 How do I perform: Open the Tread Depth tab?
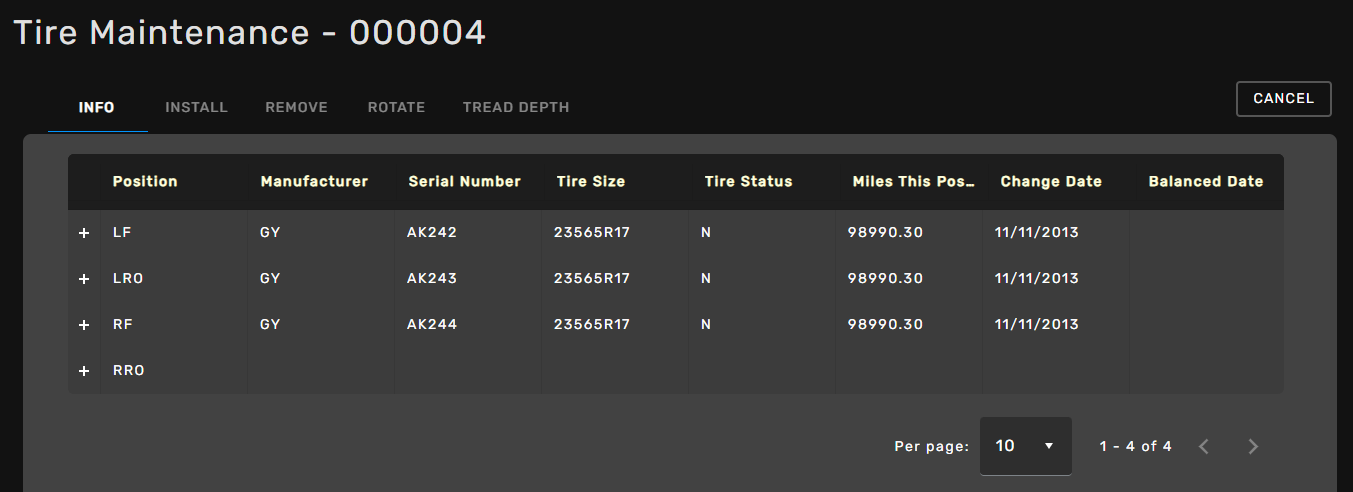[516, 107]
